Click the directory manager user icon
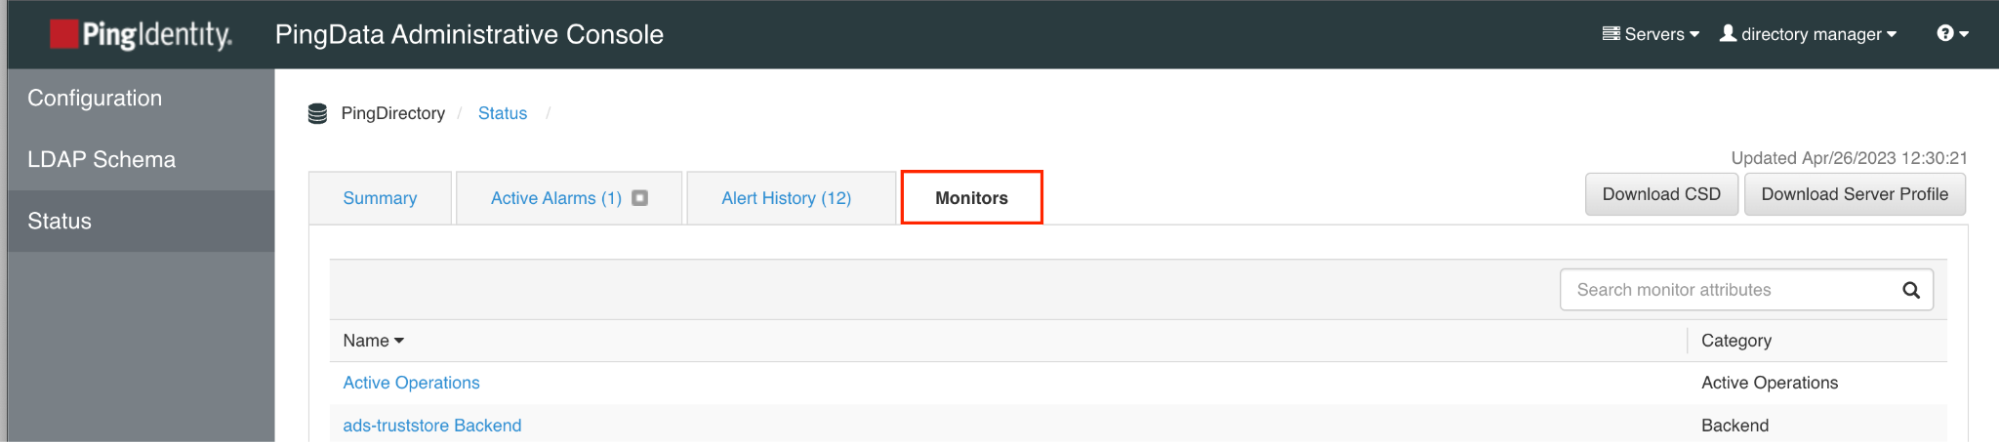The width and height of the screenshot is (1999, 443). (x=1727, y=34)
